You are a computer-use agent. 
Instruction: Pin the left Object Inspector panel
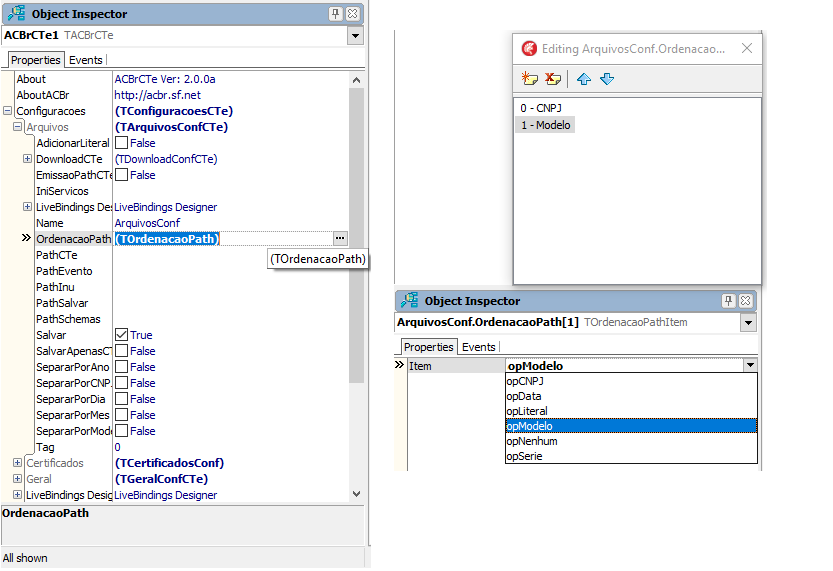click(335, 14)
